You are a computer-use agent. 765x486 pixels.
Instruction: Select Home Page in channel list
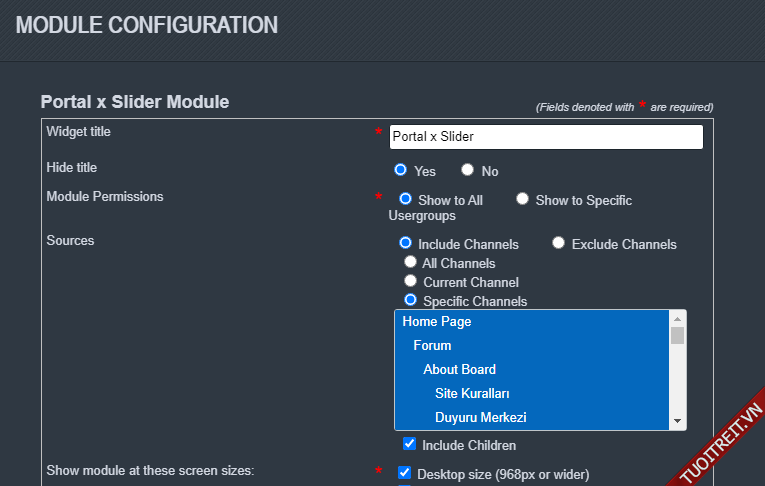437,322
